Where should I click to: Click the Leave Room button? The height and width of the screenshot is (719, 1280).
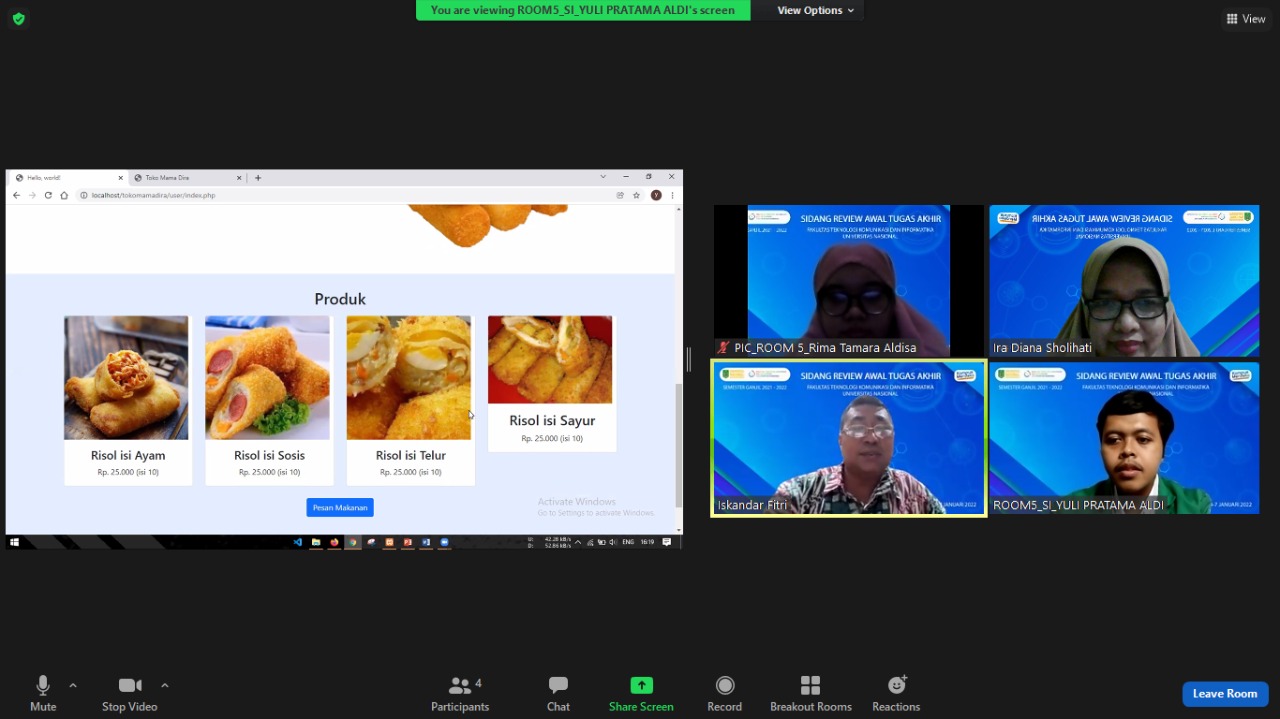coord(1224,694)
